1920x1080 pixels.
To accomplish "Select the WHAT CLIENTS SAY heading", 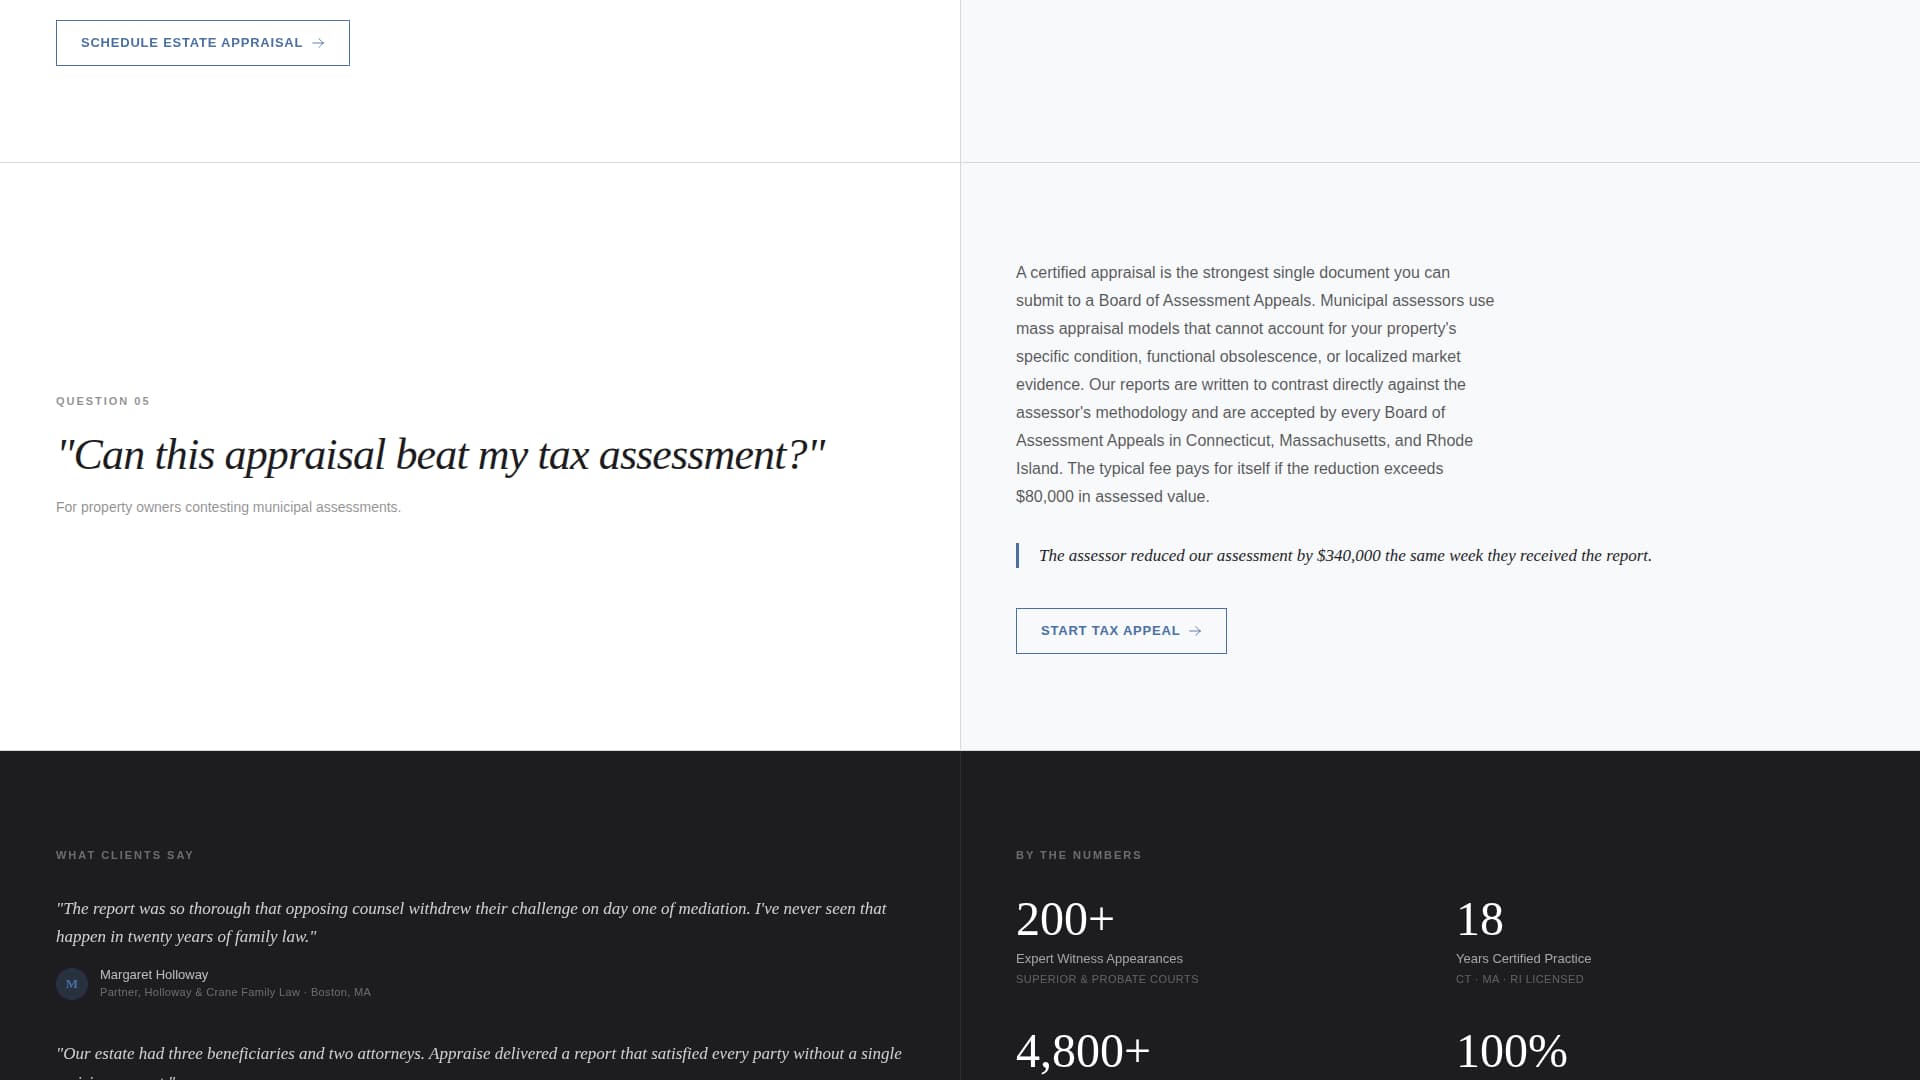I will [124, 855].
